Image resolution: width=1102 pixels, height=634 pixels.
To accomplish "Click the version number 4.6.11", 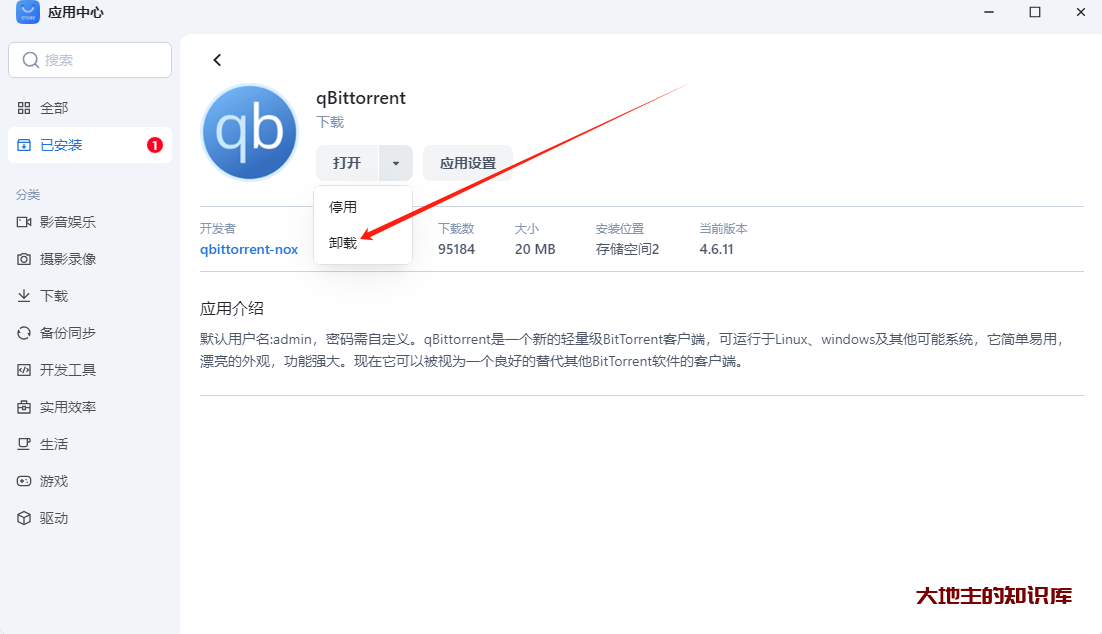I will [716, 250].
